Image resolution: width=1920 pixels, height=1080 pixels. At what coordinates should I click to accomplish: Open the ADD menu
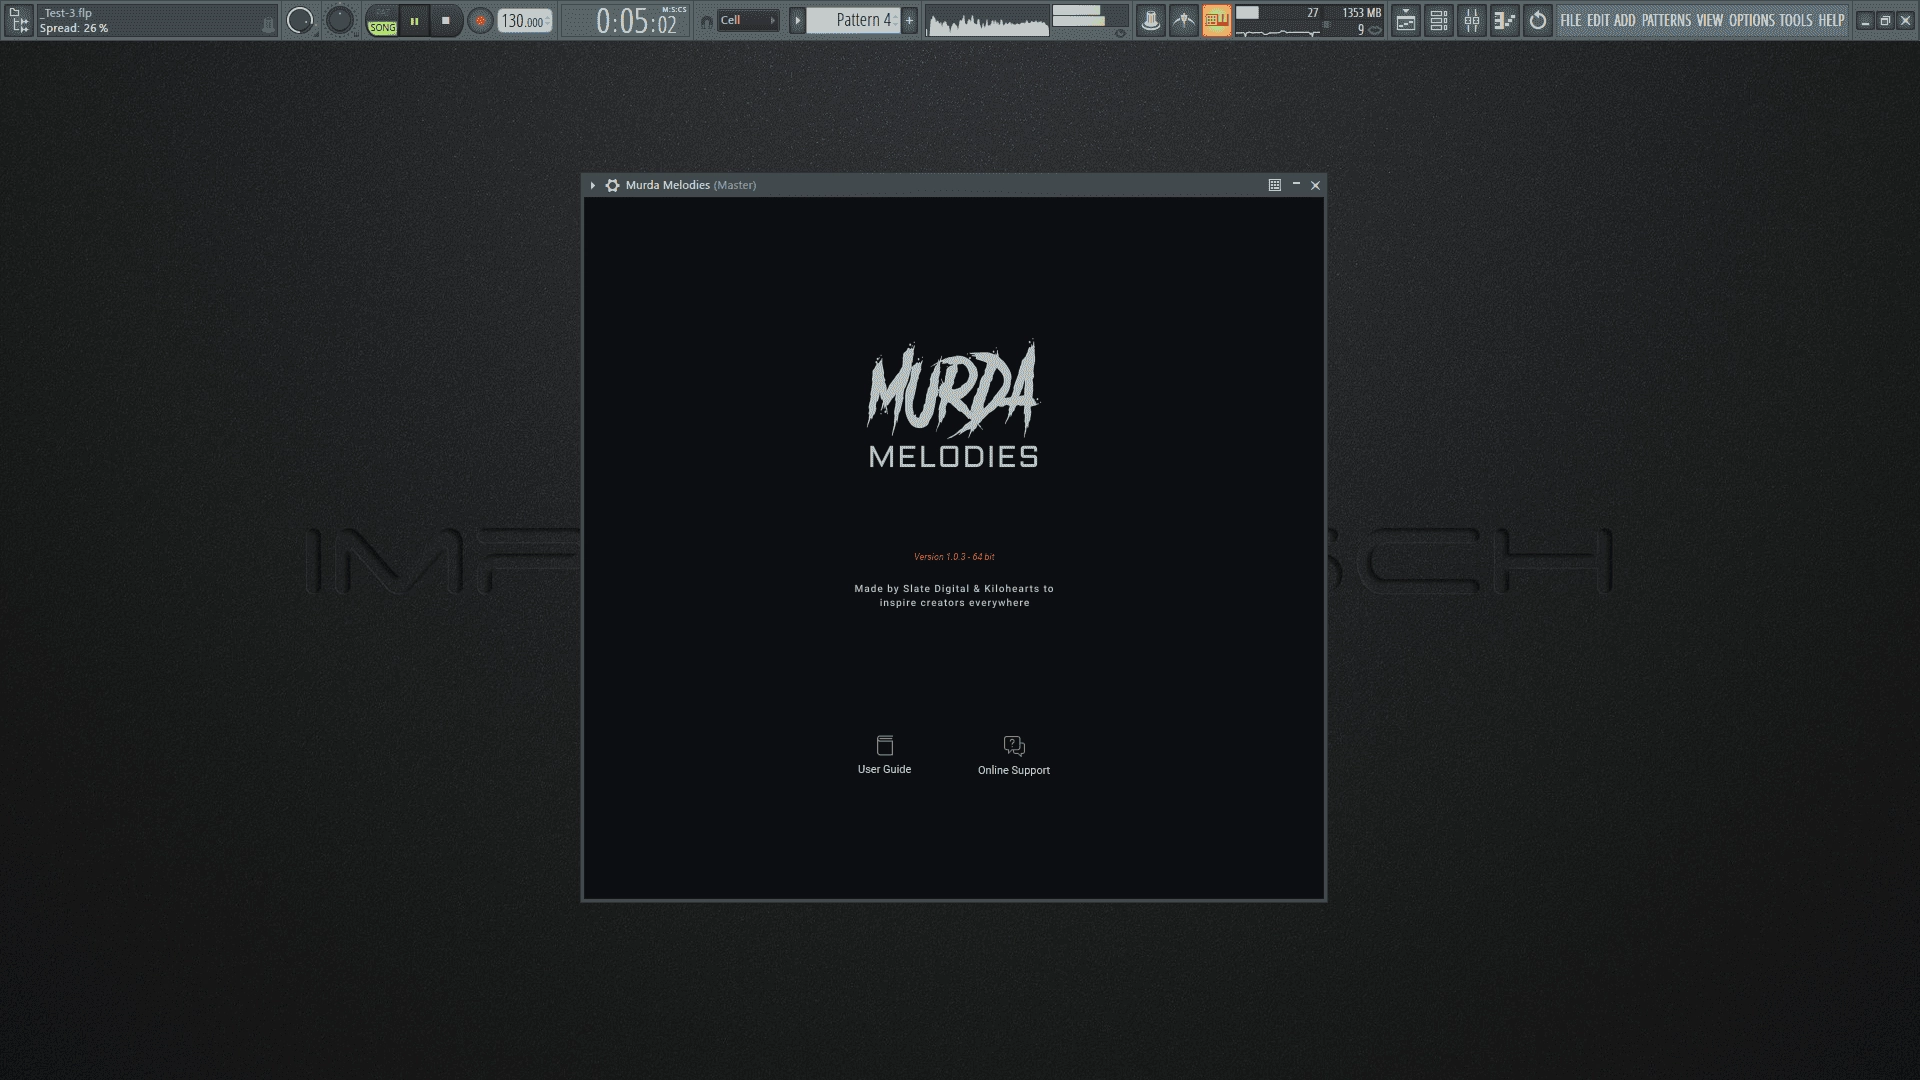click(1625, 20)
